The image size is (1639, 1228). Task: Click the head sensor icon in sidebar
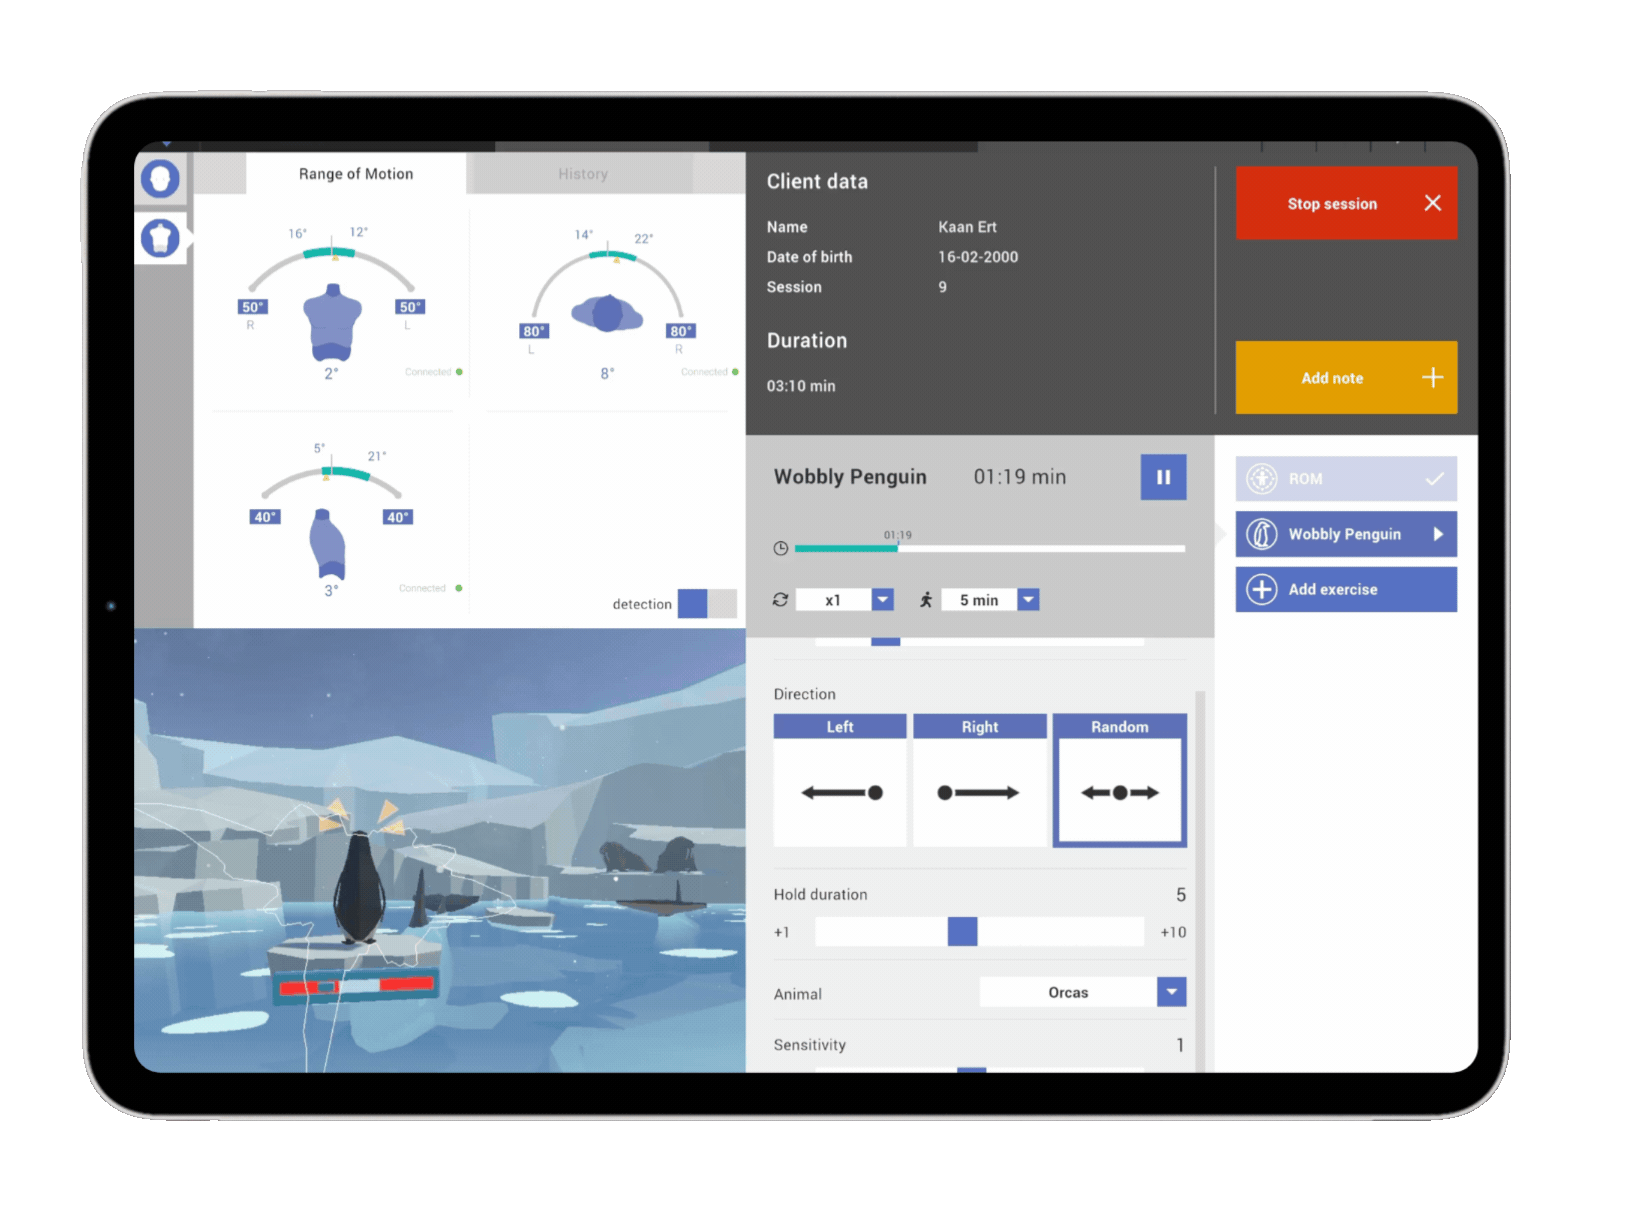[x=160, y=179]
